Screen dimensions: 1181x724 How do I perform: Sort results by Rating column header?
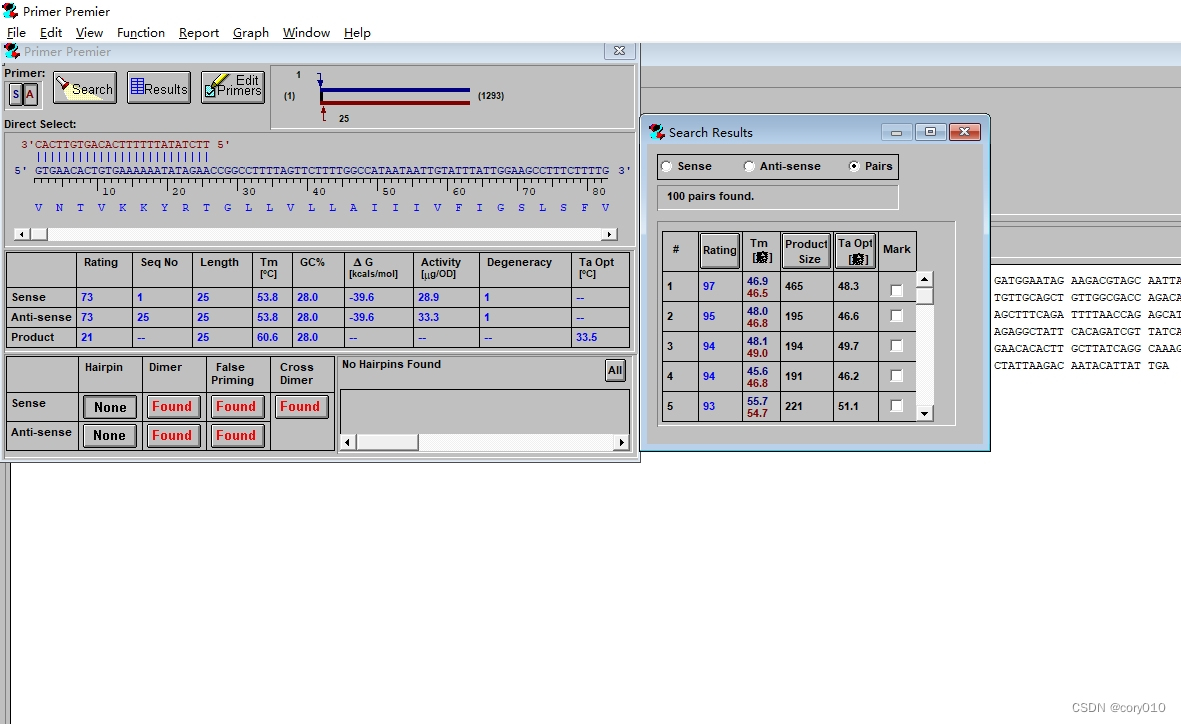(719, 250)
